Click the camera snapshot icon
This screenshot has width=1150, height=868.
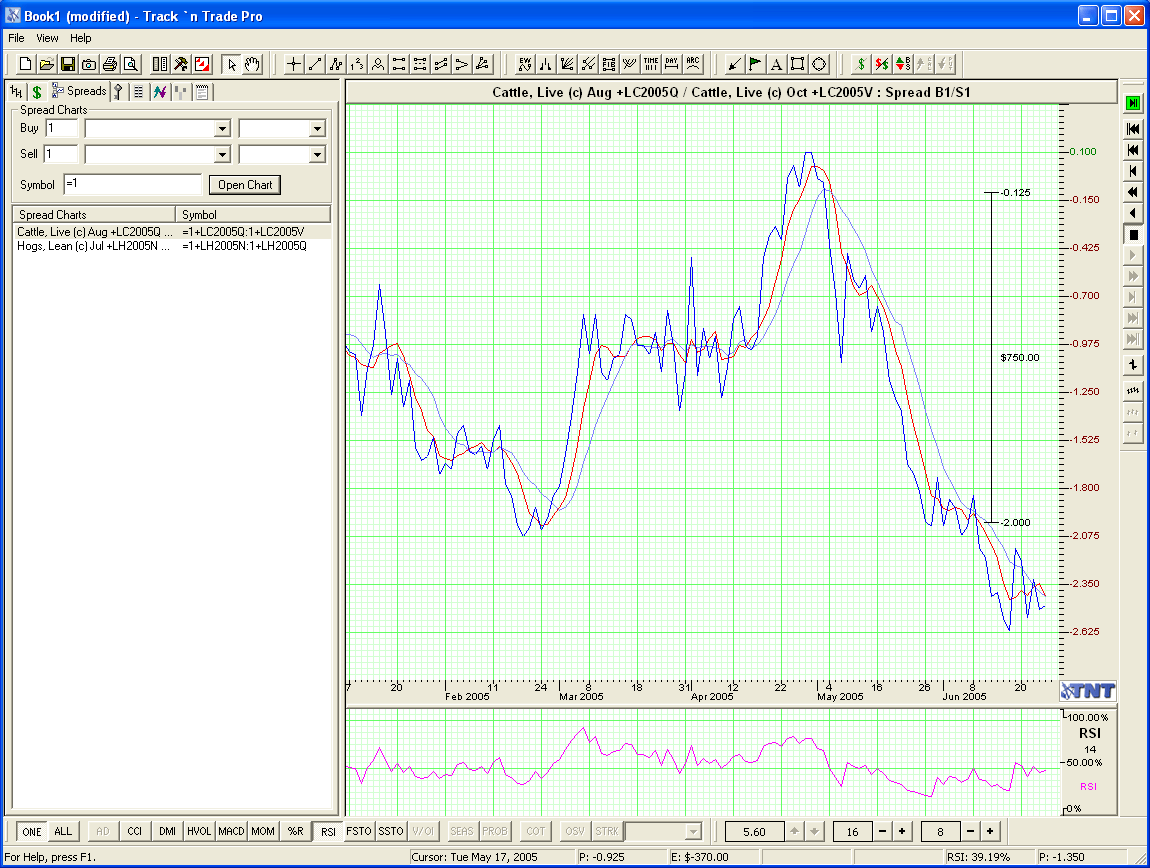click(89, 64)
